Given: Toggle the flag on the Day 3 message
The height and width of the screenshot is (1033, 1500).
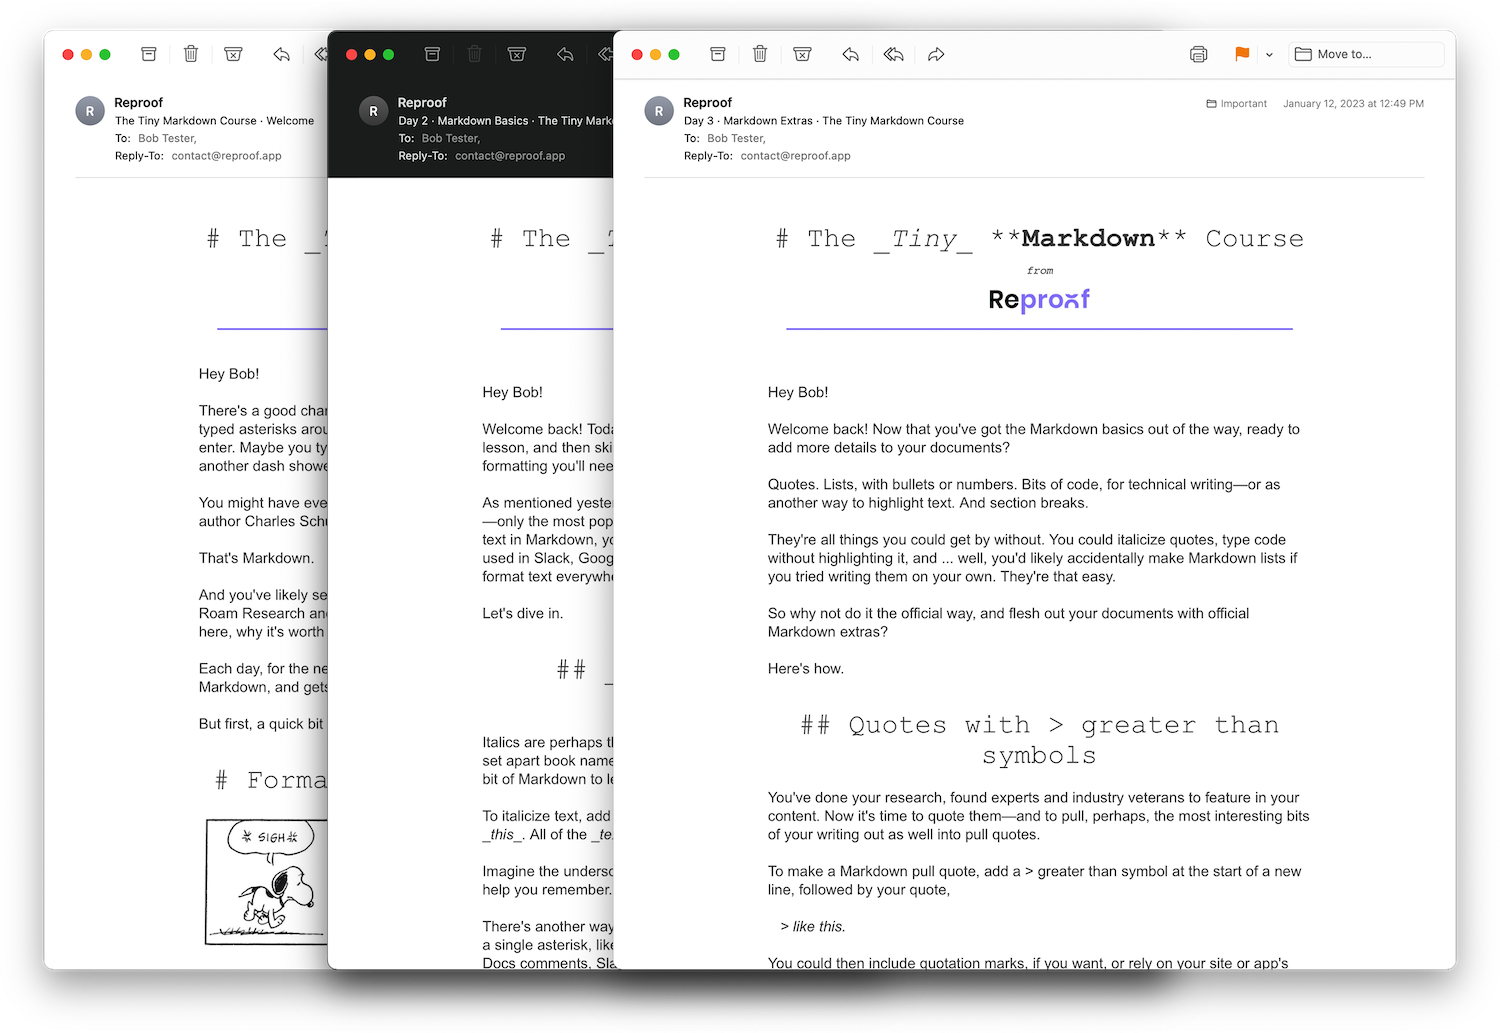Looking at the screenshot, I should click(x=1241, y=54).
